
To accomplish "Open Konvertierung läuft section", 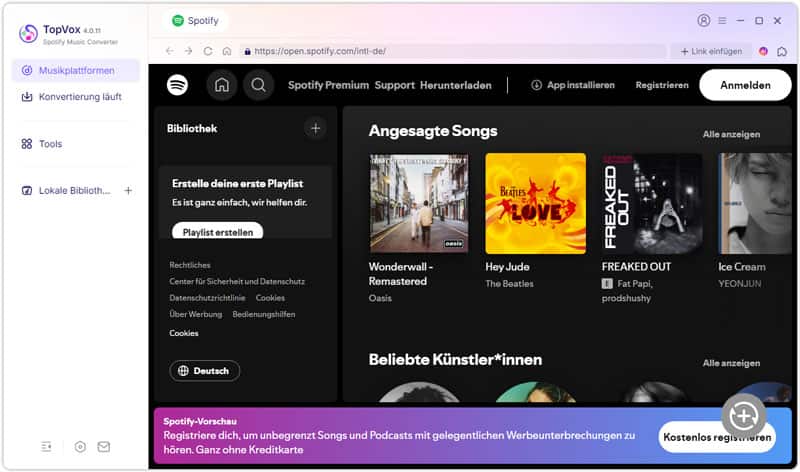I will click(76, 96).
